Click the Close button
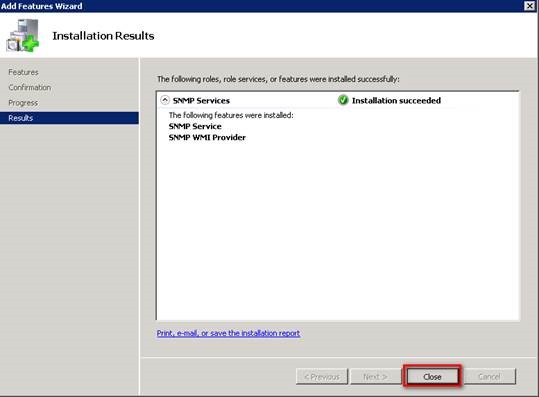This screenshot has width=539, height=397. [x=432, y=377]
